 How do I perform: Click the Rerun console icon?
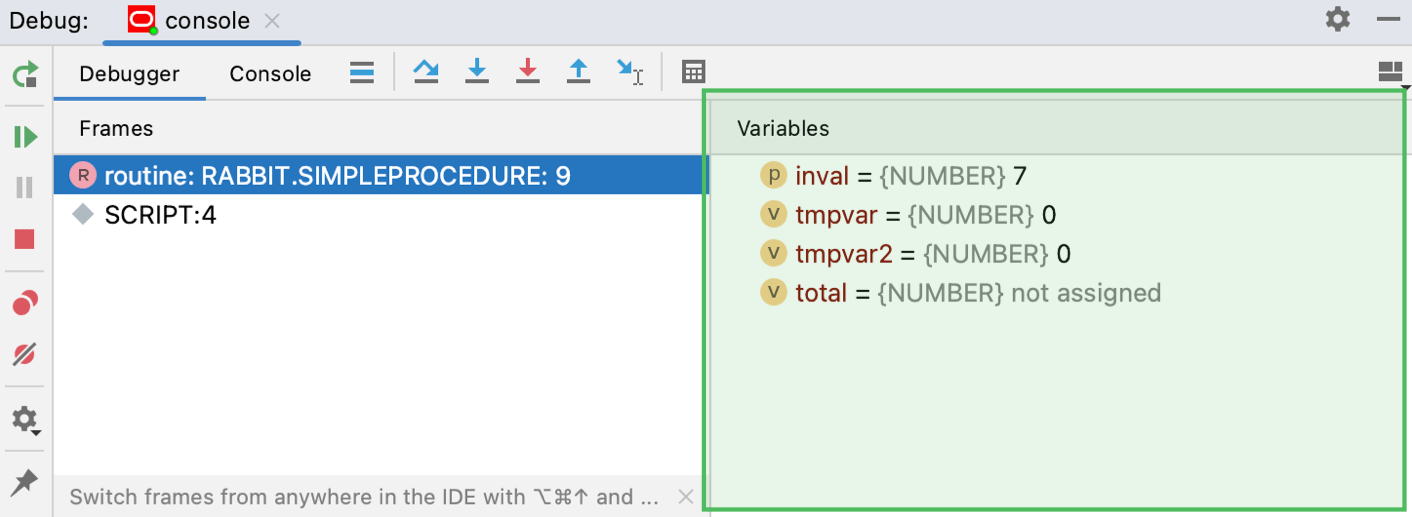26,74
